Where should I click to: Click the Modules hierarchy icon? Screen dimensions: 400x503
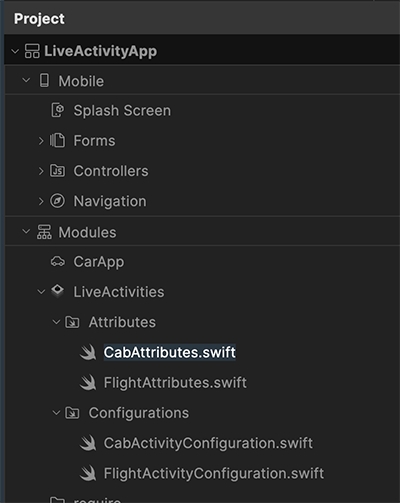tap(44, 232)
